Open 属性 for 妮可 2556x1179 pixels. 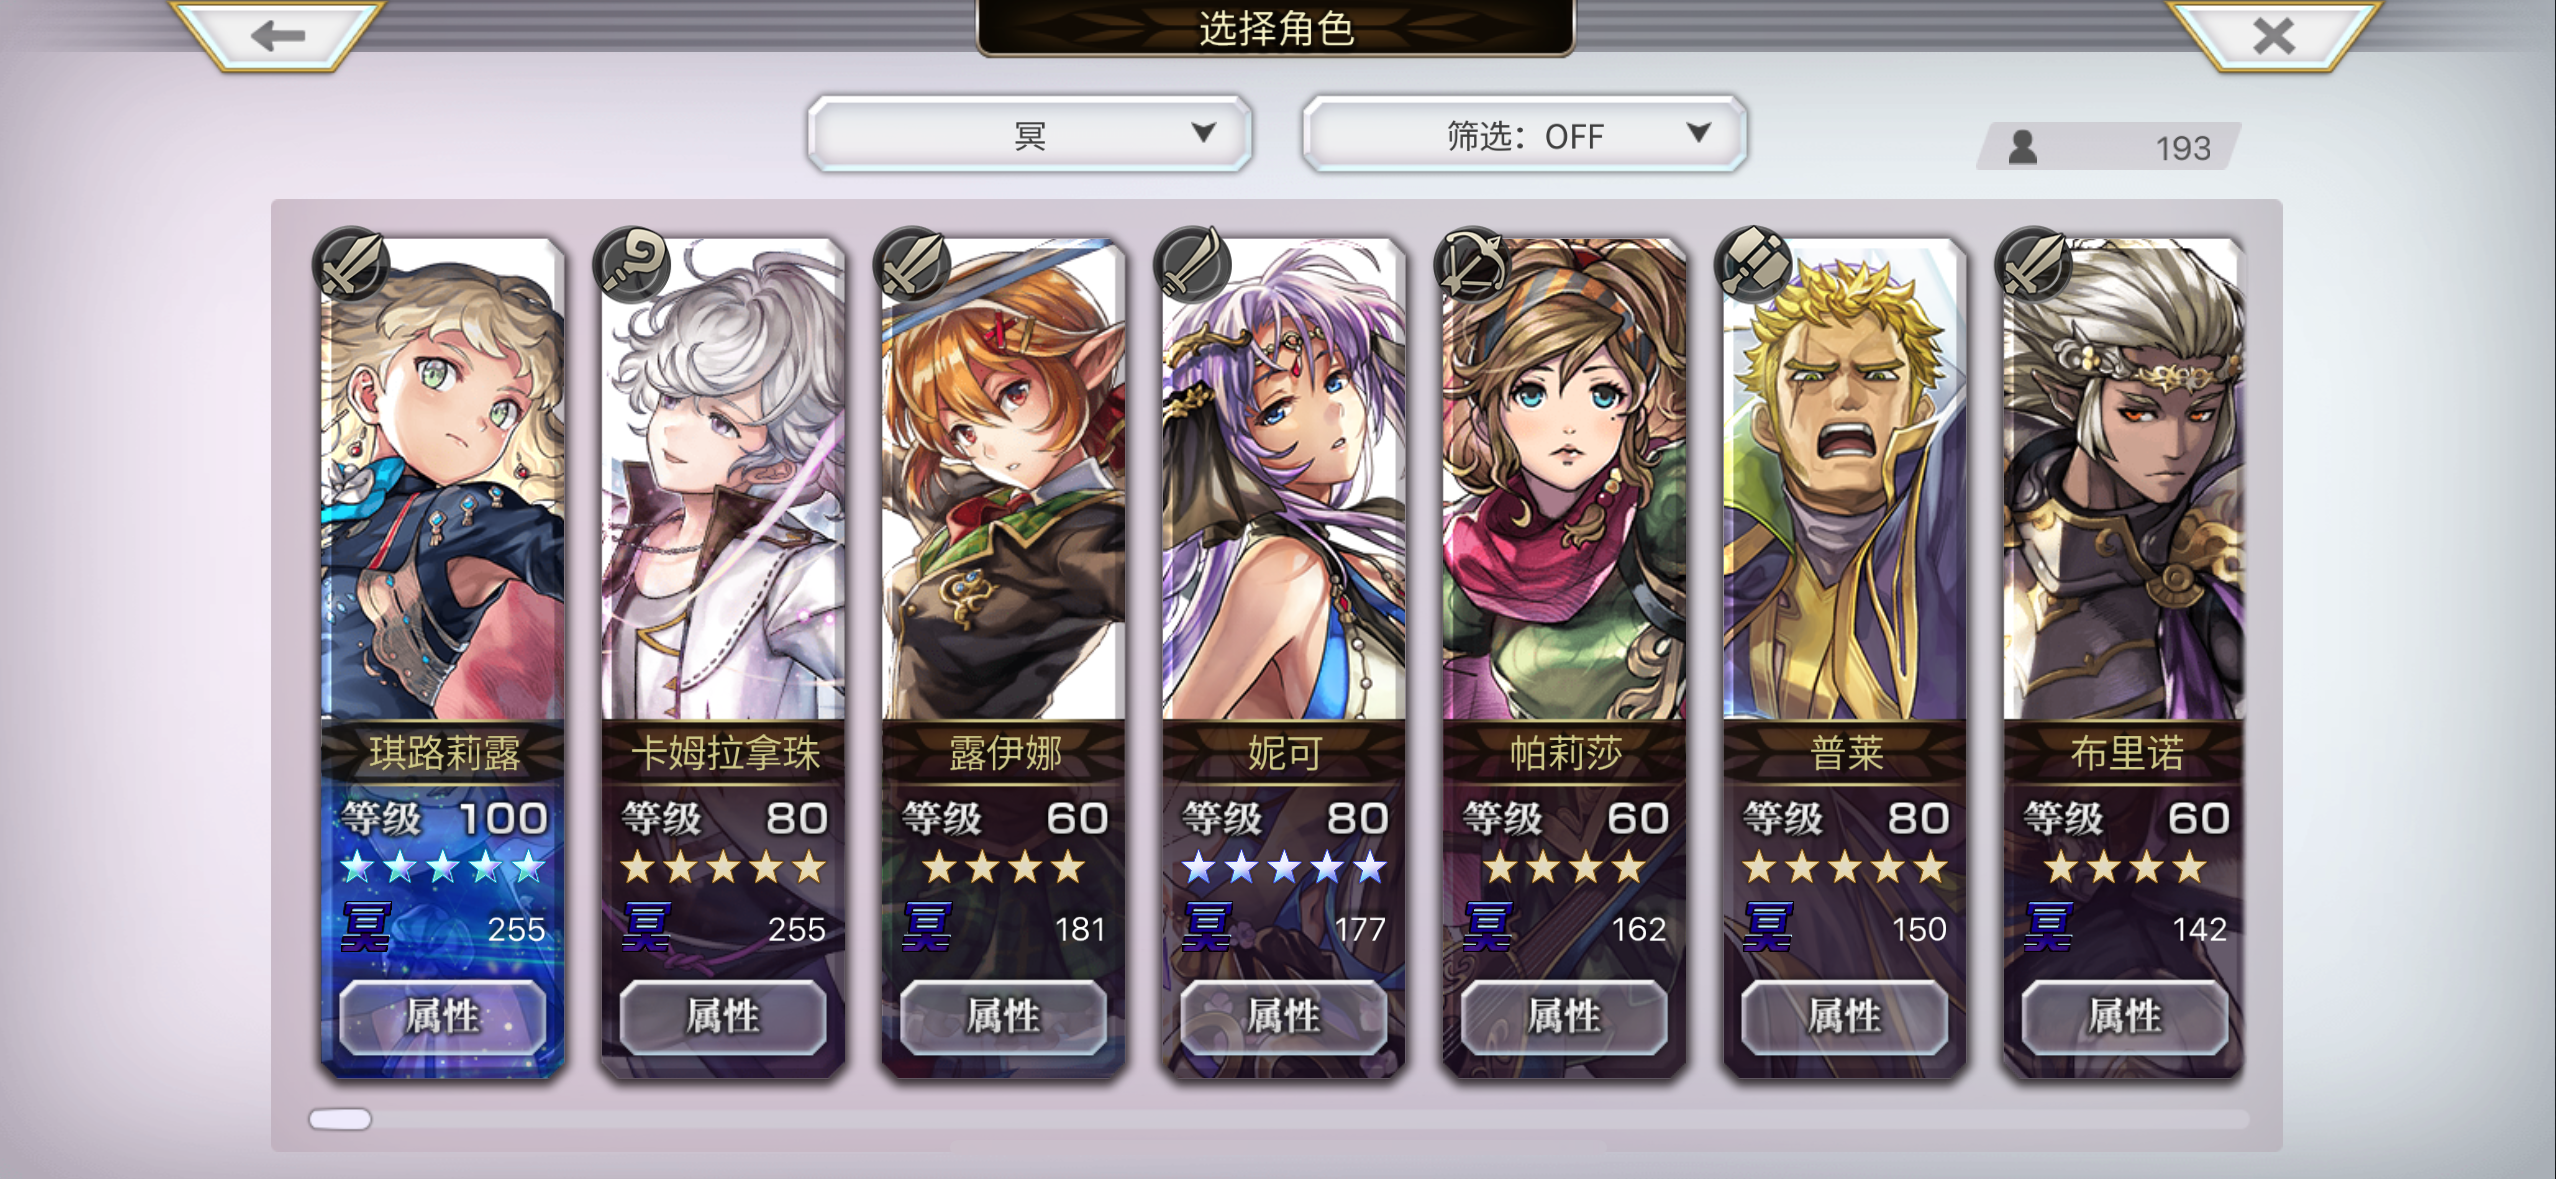click(1284, 1017)
